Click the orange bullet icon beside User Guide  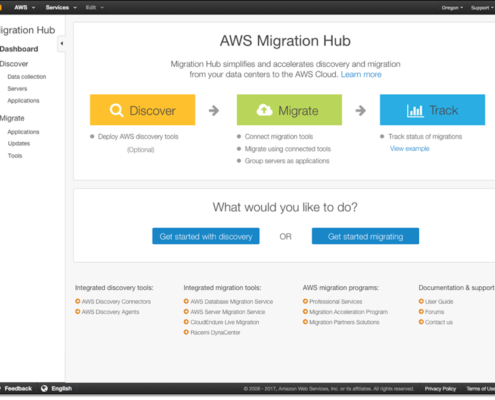(421, 301)
